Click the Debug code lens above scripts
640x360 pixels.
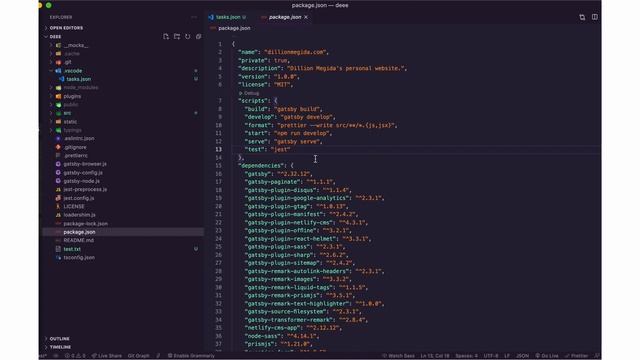(x=249, y=93)
